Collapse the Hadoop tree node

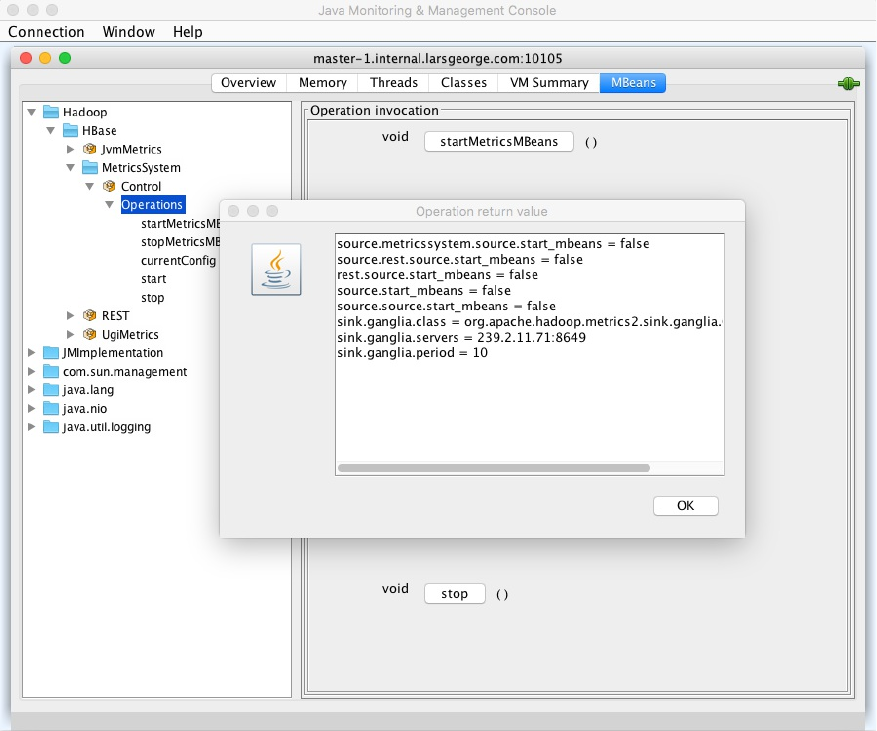coord(32,112)
